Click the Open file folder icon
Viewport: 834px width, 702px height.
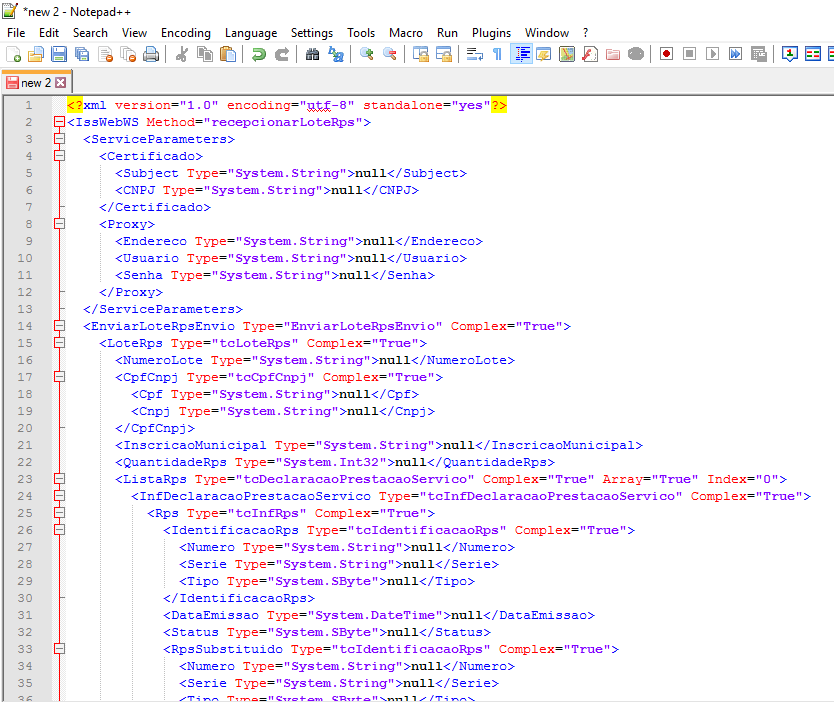tap(36, 54)
